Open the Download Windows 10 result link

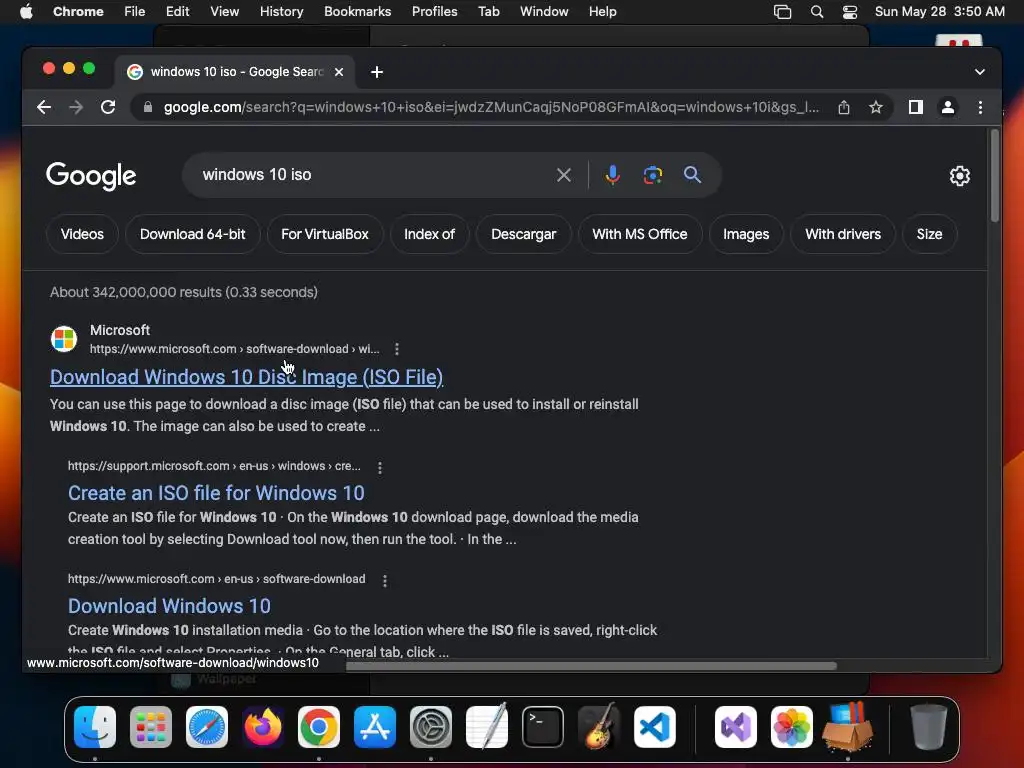tap(169, 606)
